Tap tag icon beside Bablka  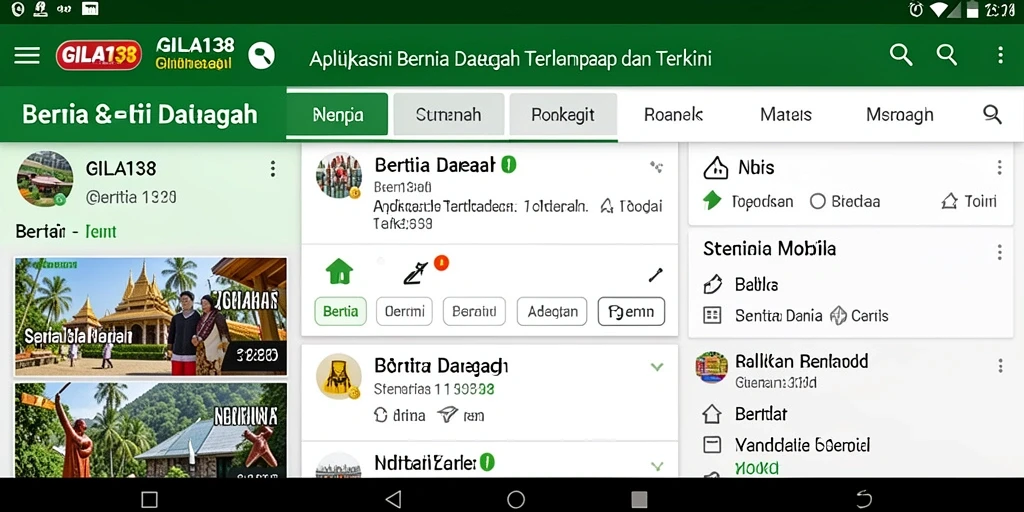pos(712,285)
